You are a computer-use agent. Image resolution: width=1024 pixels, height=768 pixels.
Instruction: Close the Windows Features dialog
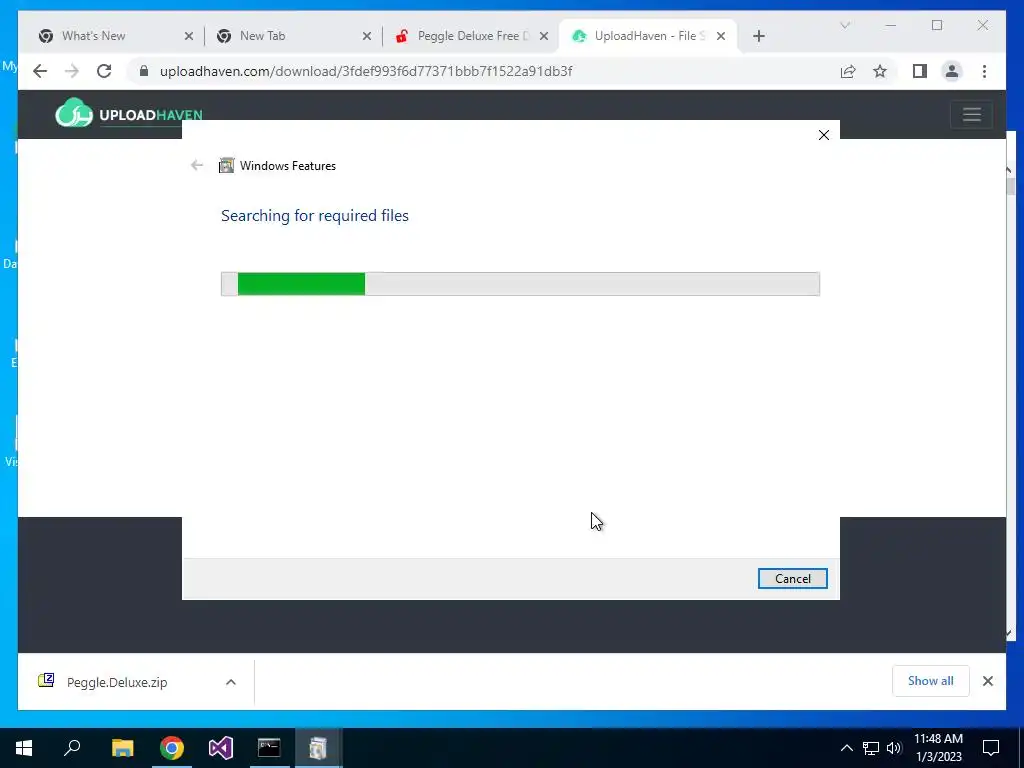824,135
